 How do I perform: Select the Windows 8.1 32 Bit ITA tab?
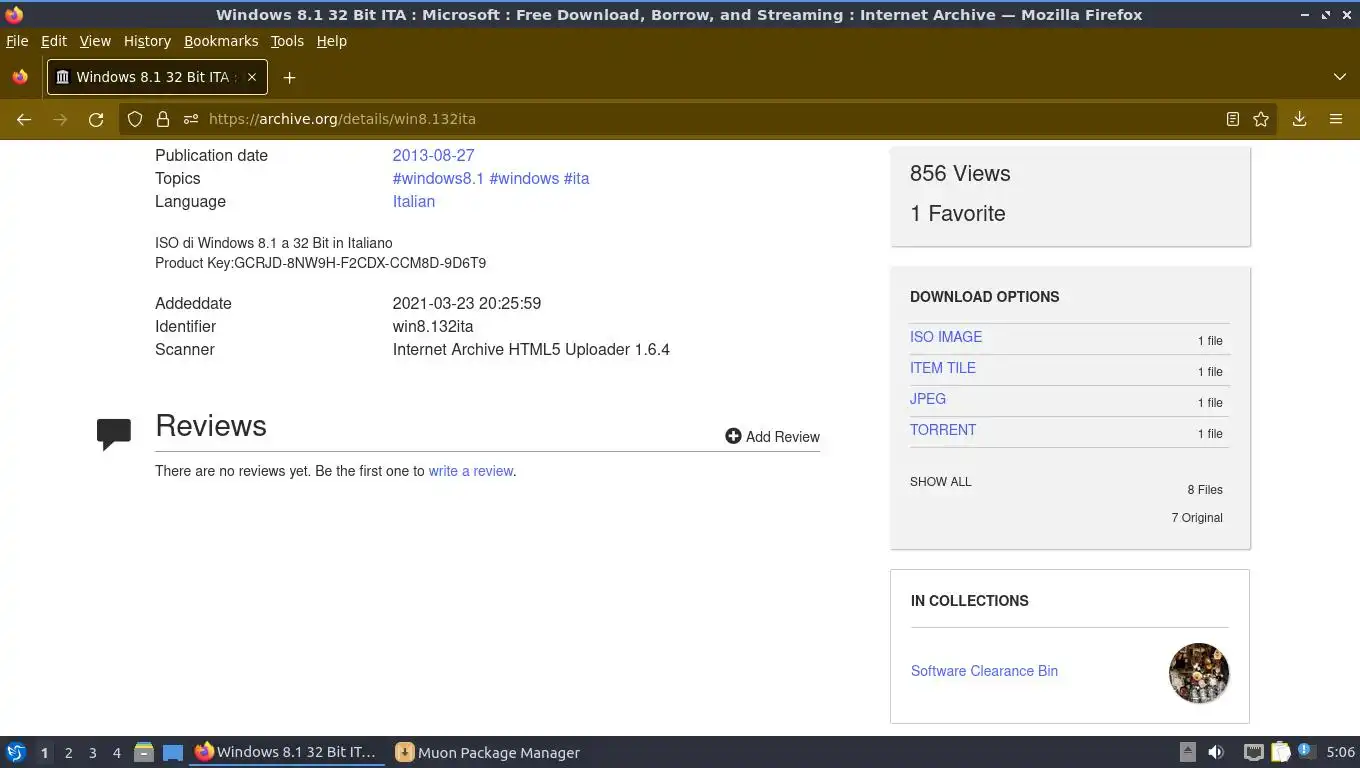[x=156, y=77]
